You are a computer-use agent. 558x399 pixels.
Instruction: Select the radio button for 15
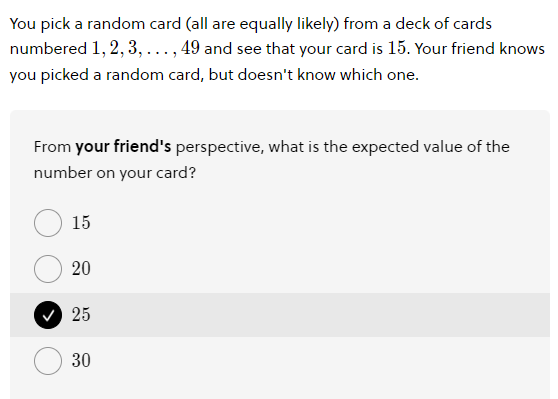[48, 223]
